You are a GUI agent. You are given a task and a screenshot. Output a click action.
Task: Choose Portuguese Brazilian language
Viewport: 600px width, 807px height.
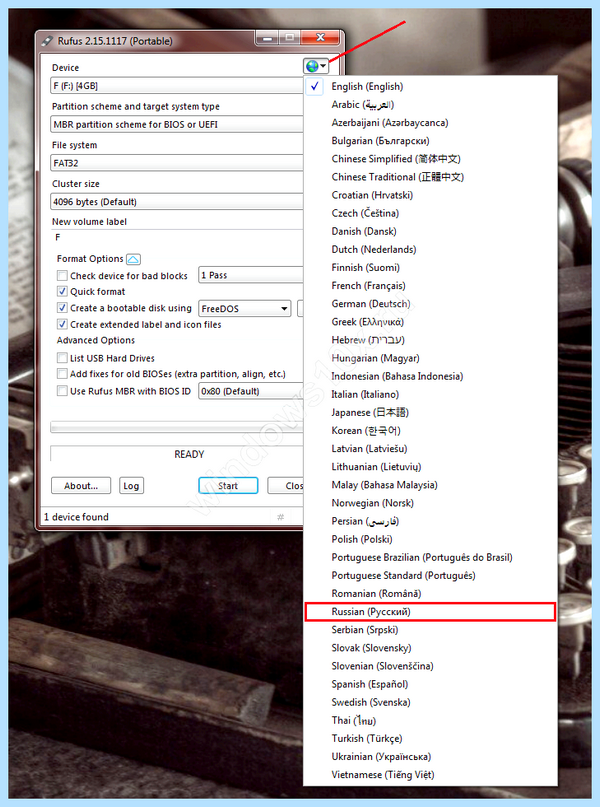point(430,557)
